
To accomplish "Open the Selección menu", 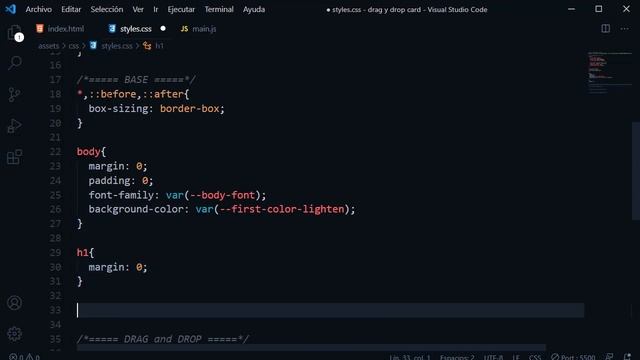I will (x=107, y=9).
